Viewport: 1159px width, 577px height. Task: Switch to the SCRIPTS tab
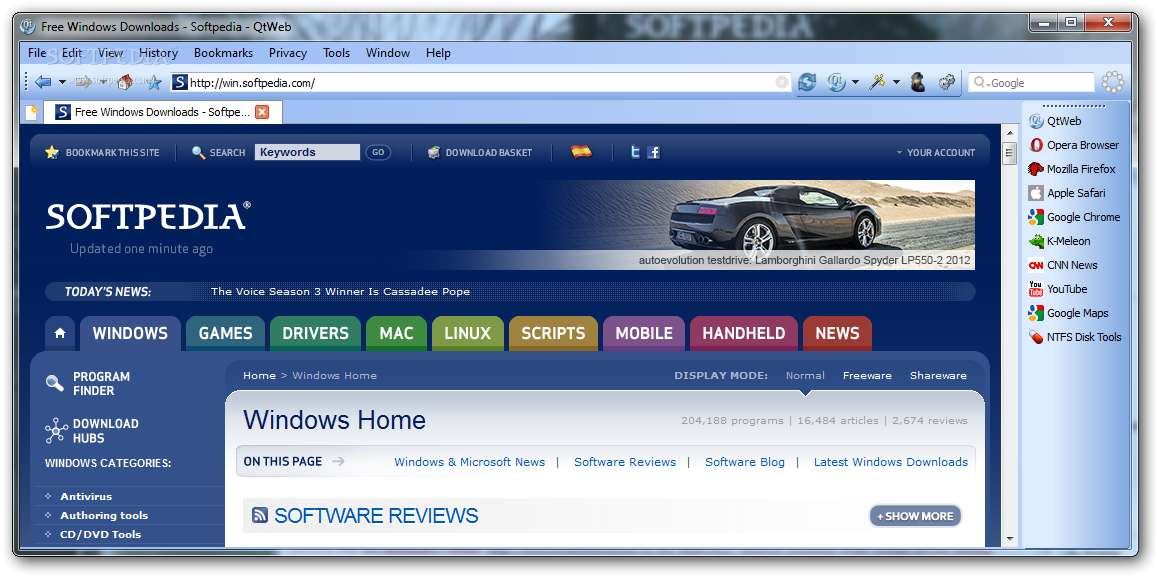(x=553, y=333)
